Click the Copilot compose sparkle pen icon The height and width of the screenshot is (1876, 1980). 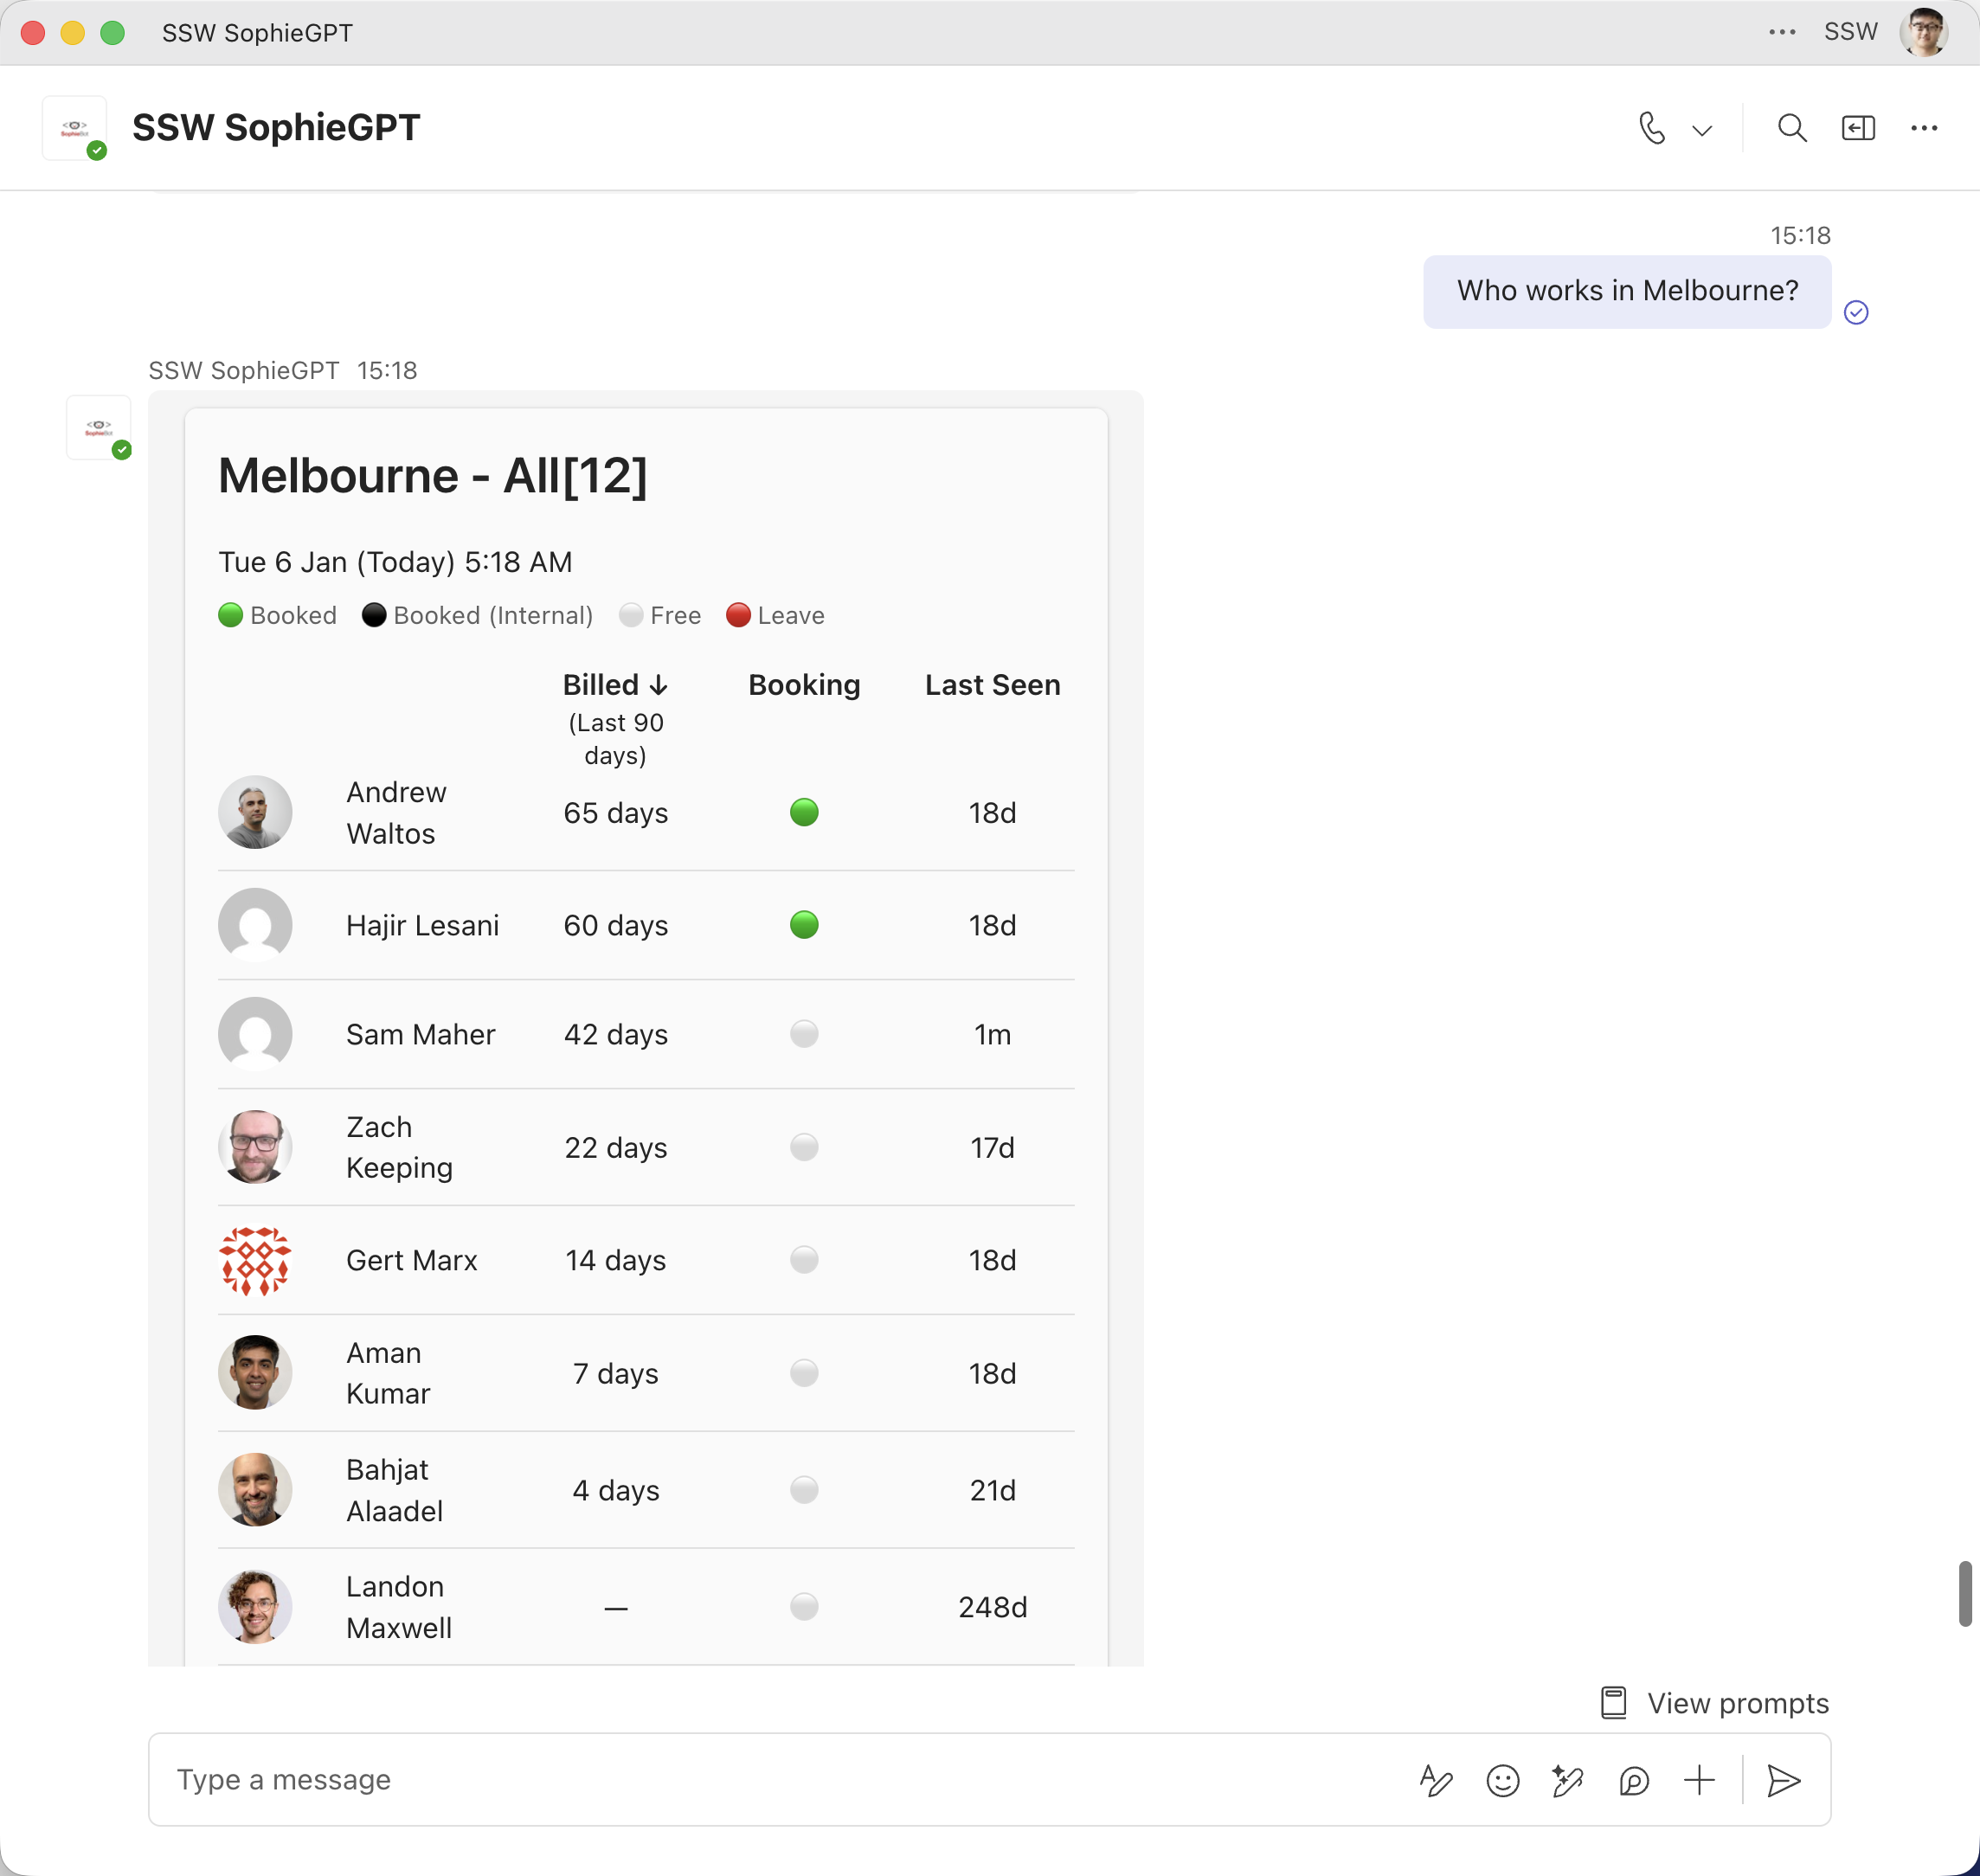(x=1567, y=1780)
